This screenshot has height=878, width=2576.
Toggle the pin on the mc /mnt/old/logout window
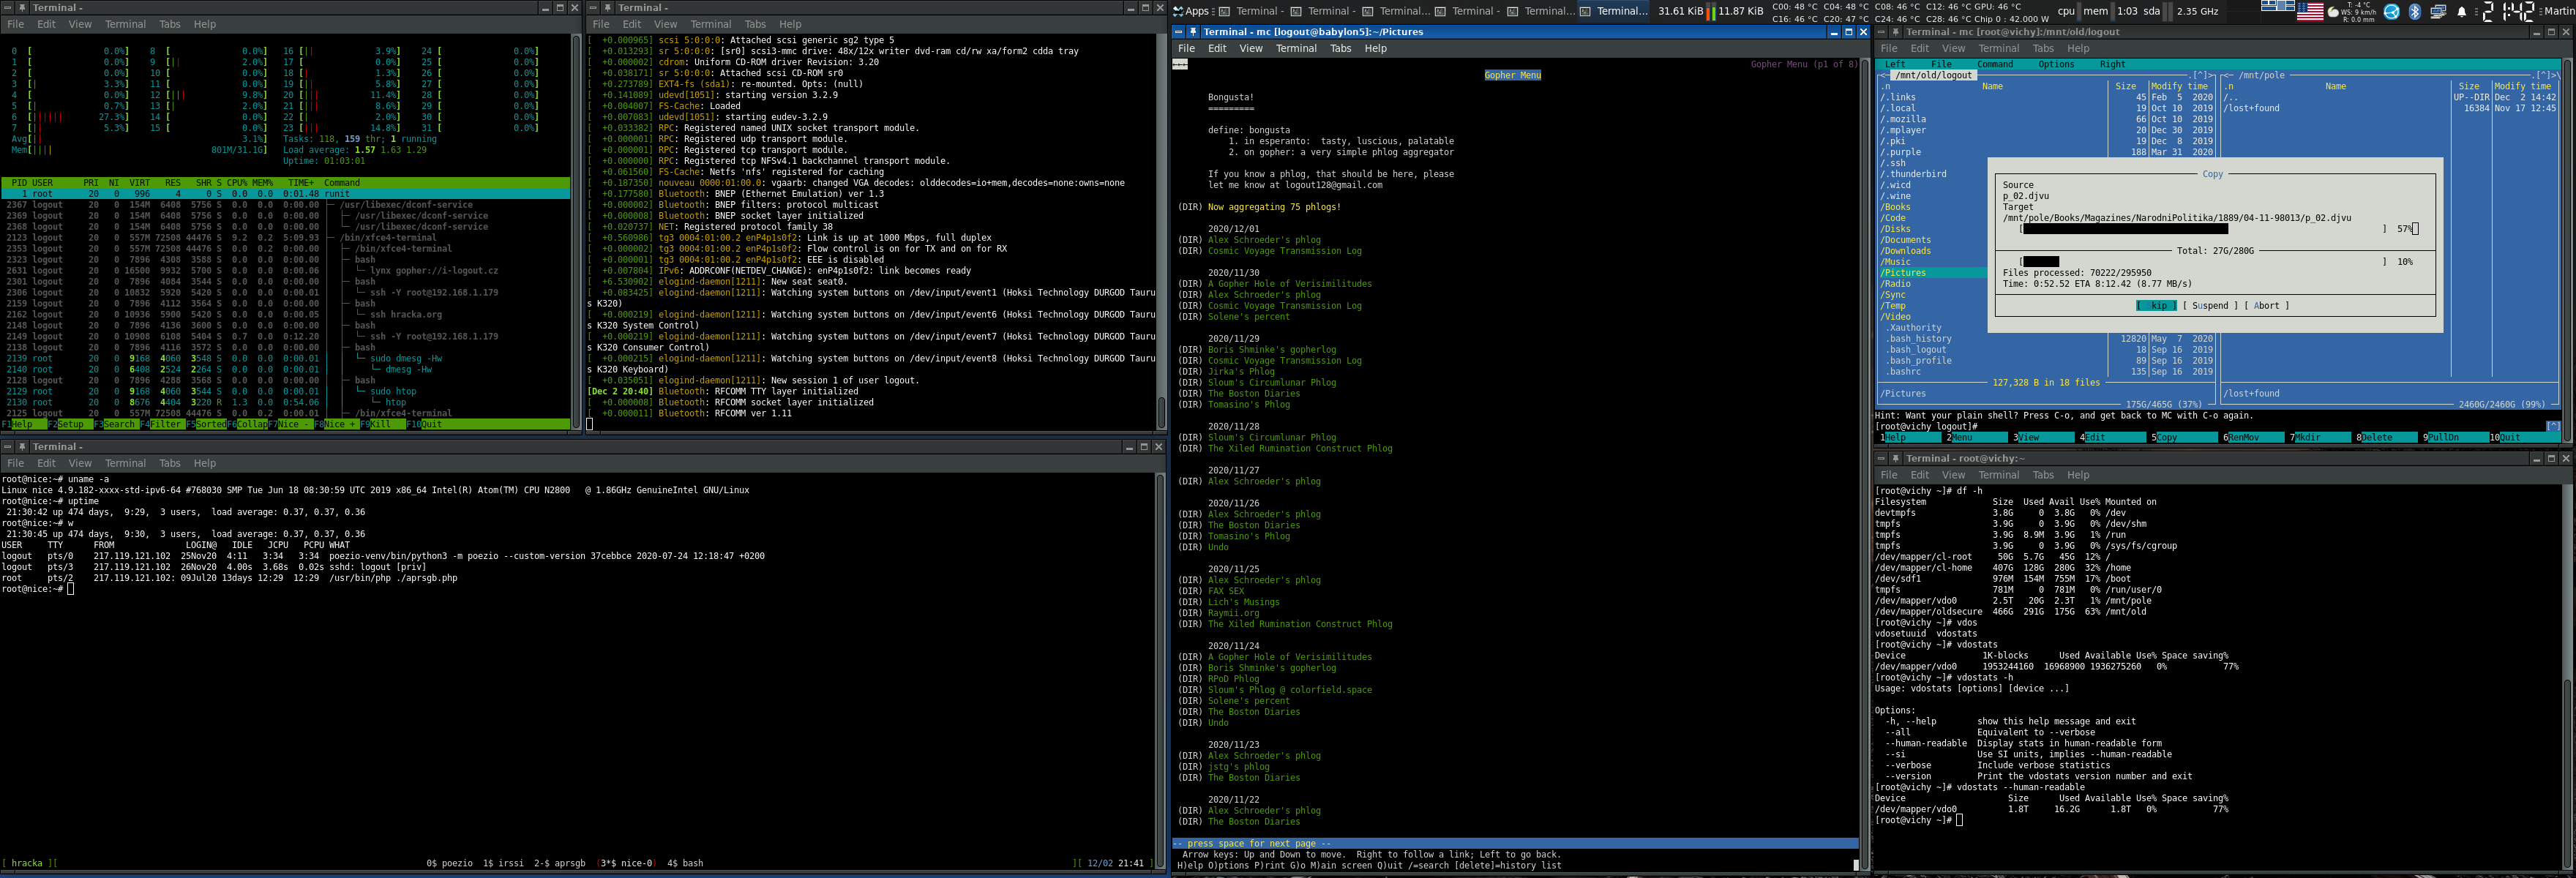click(1895, 32)
